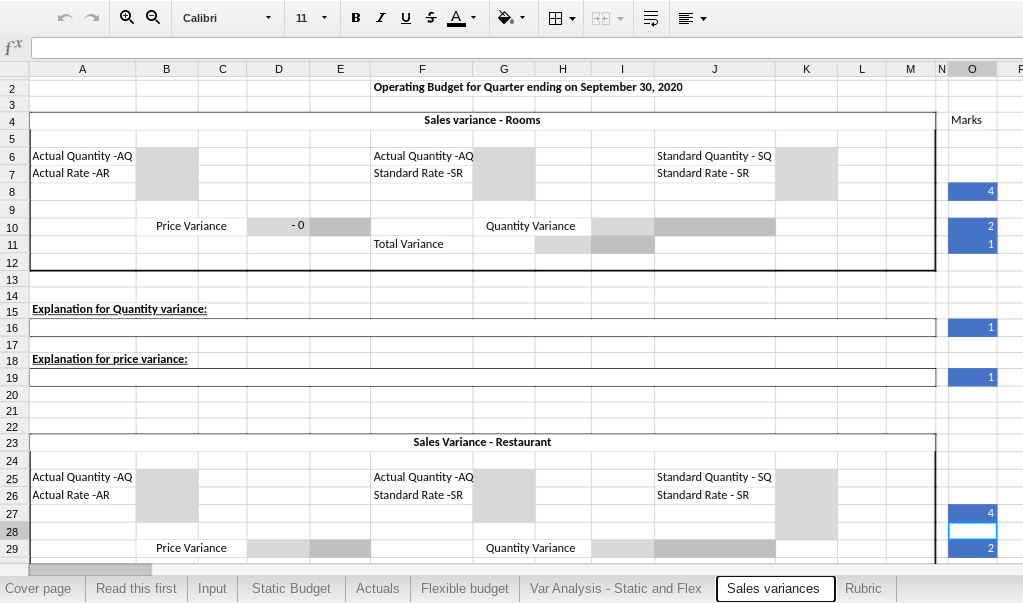Open the Rubric sheet tab
This screenshot has width=1023, height=603.
click(863, 588)
